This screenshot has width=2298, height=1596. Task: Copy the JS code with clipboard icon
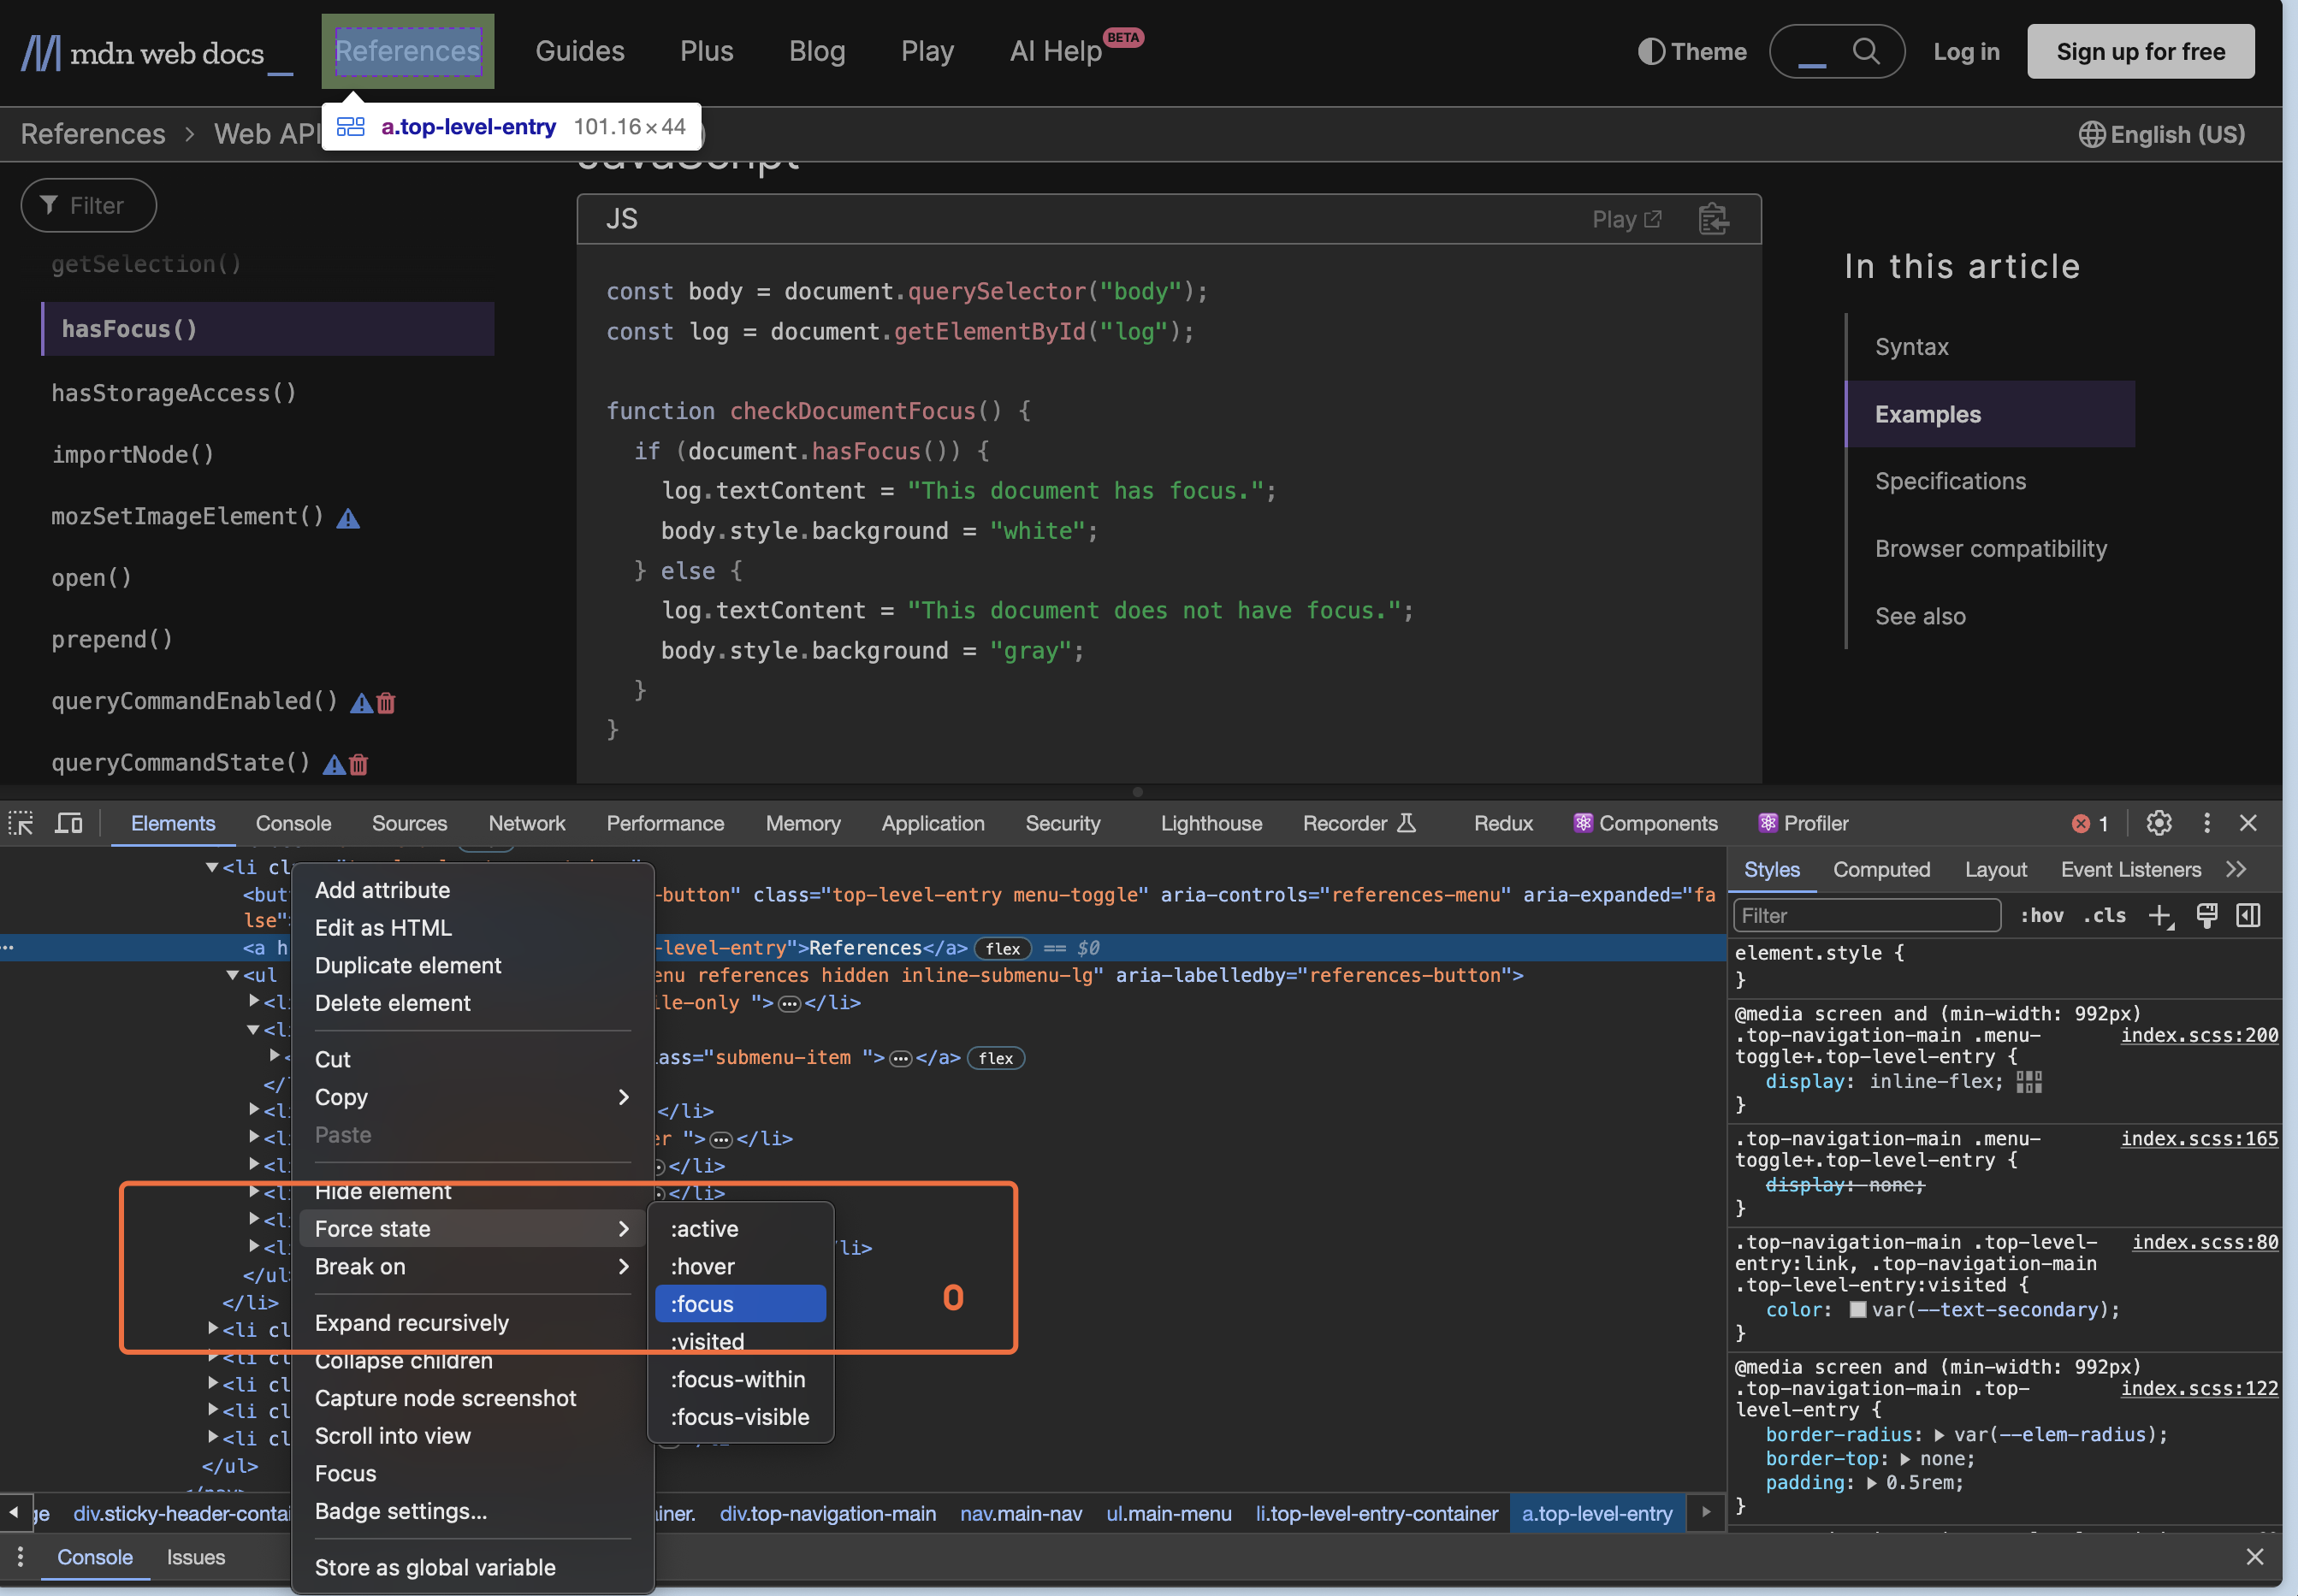[1713, 219]
